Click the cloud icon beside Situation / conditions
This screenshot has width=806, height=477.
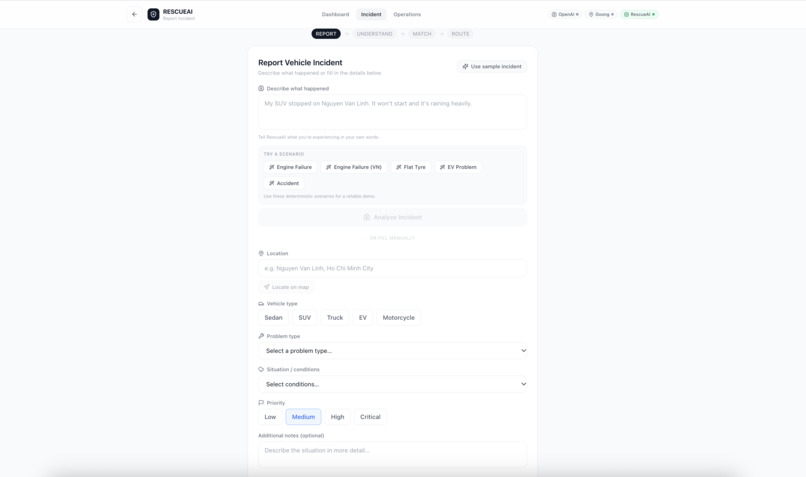tap(261, 370)
